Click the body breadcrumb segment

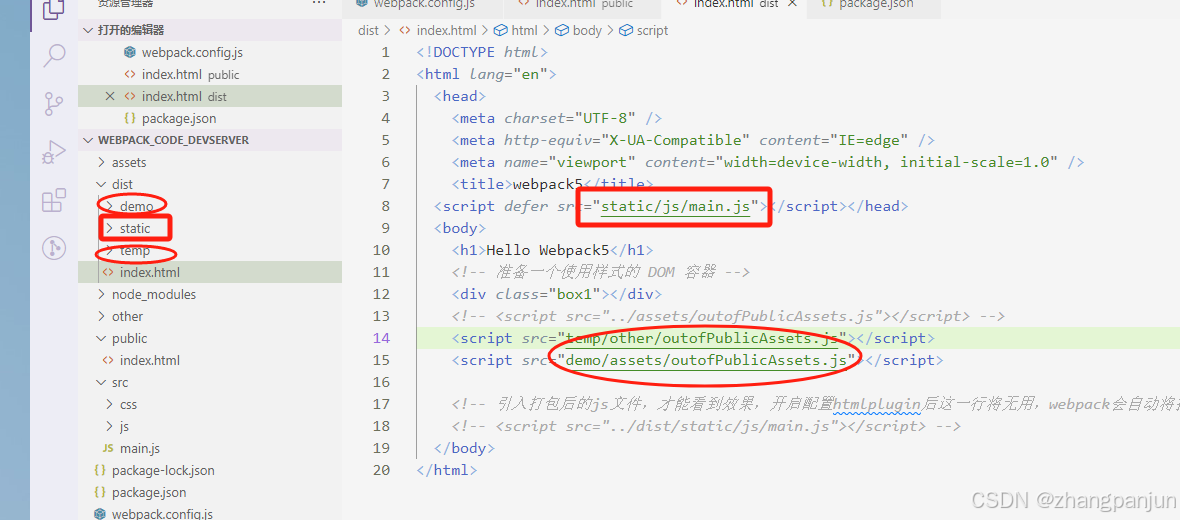pos(587,30)
